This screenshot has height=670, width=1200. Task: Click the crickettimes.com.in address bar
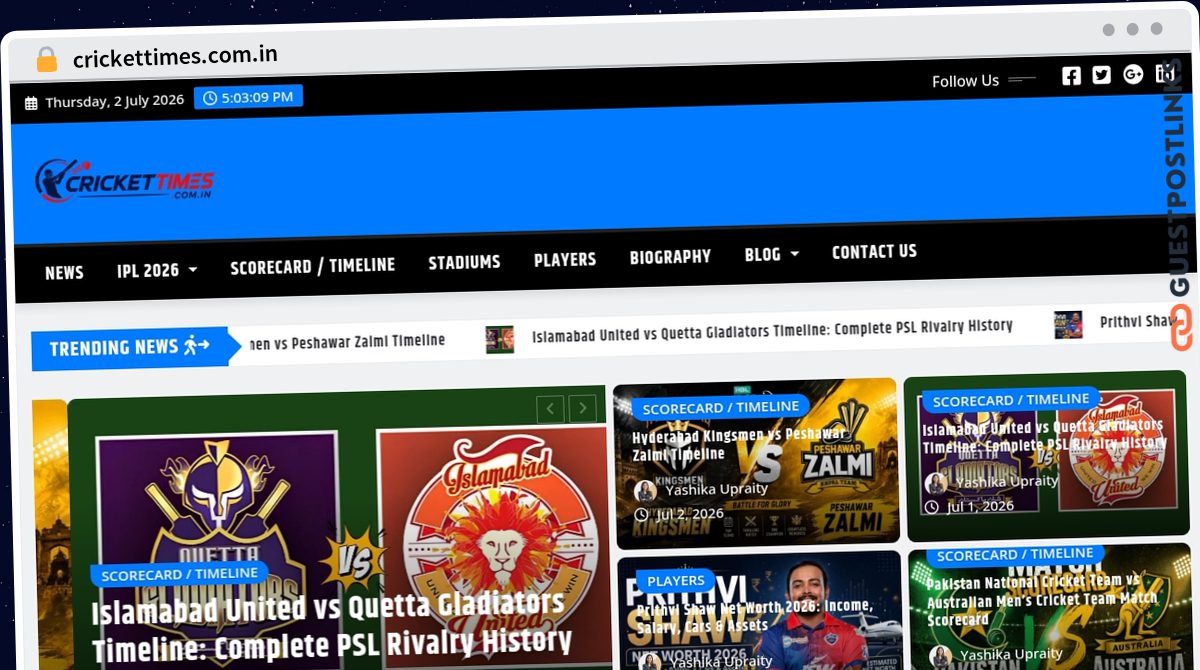(175, 57)
